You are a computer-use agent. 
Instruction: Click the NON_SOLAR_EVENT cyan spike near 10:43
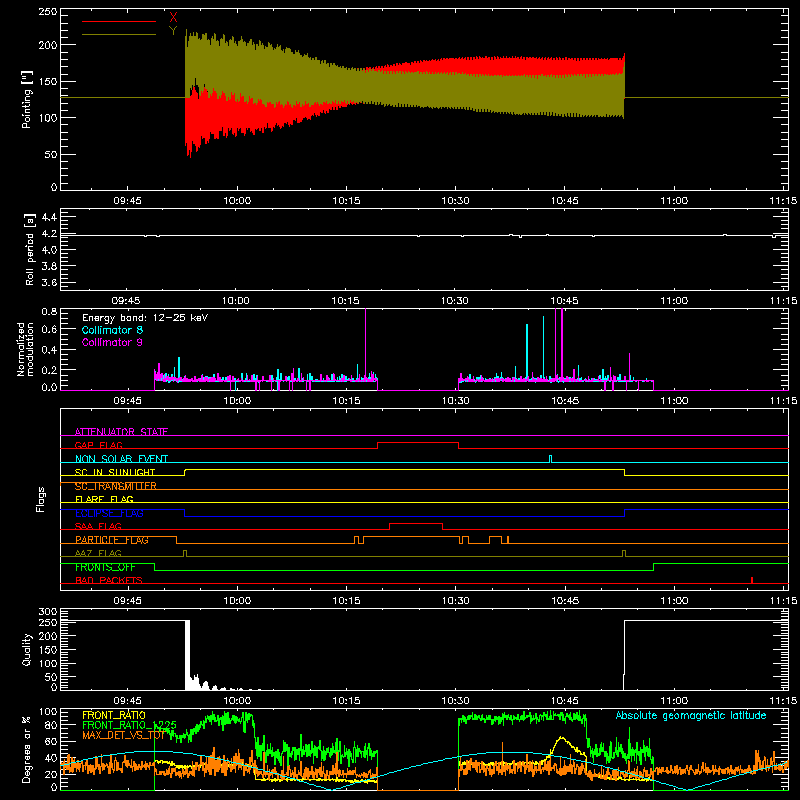(x=550, y=459)
